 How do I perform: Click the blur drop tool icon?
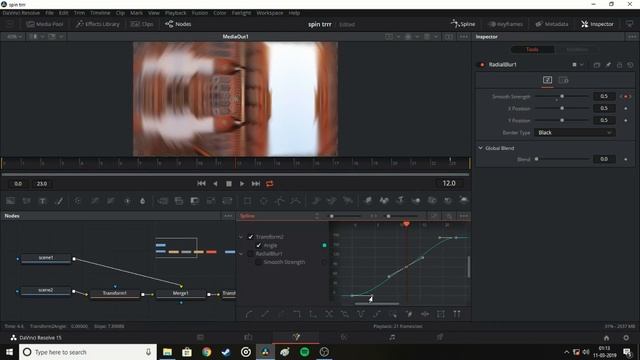point(142,200)
